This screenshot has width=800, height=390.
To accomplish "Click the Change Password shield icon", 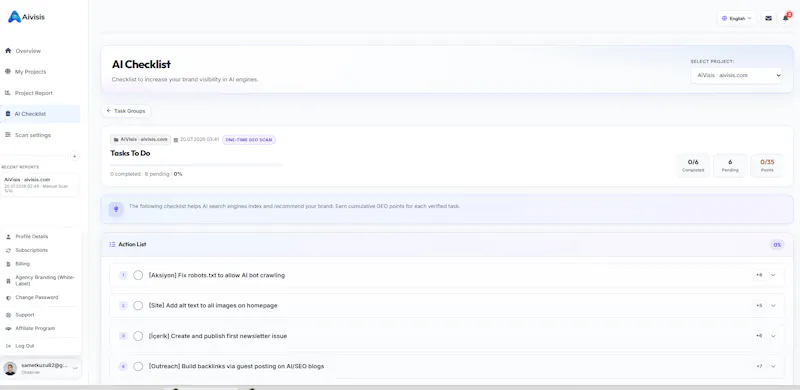I will coord(8,298).
